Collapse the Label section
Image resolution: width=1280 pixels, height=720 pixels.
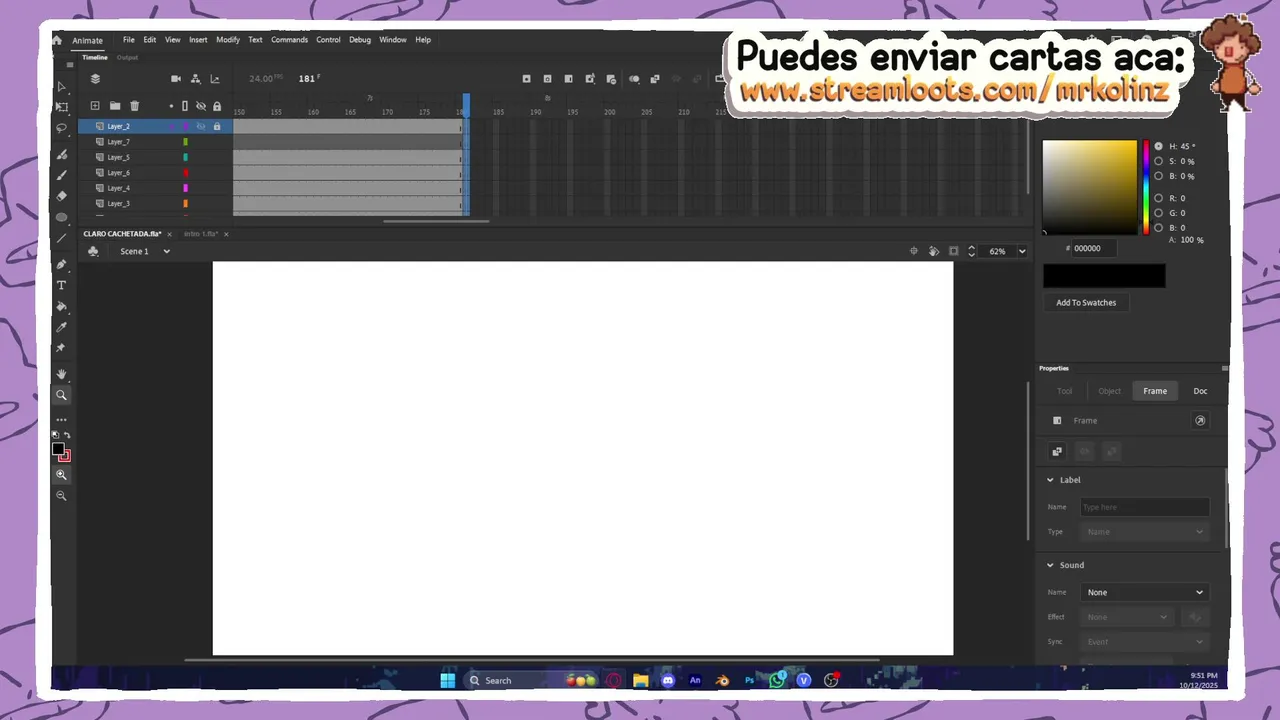1050,480
